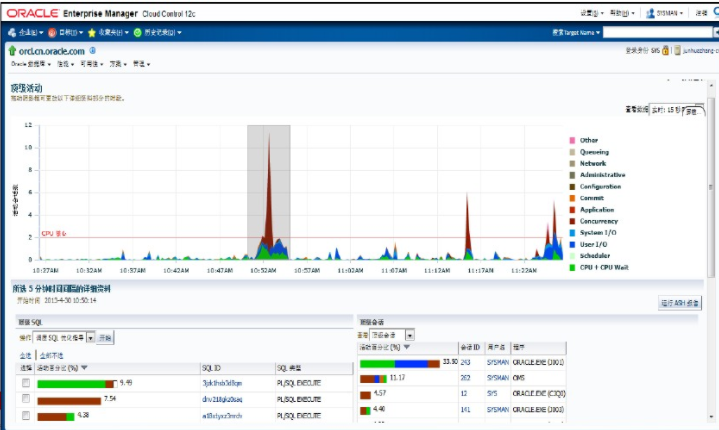
Task: Click the yellow Favorites star icon
Action: 92,33
